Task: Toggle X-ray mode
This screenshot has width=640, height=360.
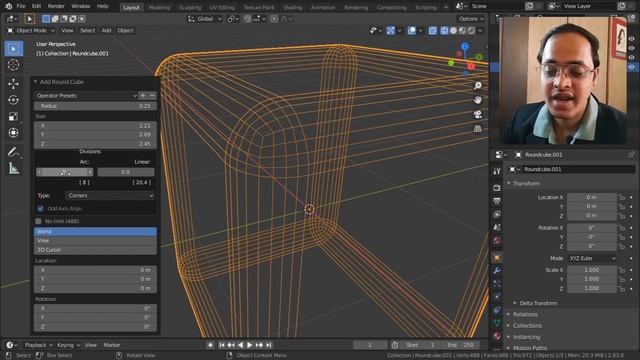Action: (x=433, y=30)
